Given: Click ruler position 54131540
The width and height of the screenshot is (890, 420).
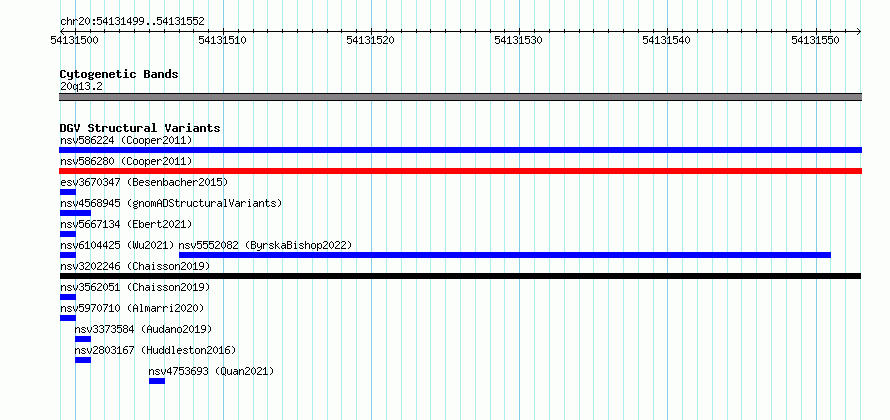Looking at the screenshot, I should [x=668, y=40].
